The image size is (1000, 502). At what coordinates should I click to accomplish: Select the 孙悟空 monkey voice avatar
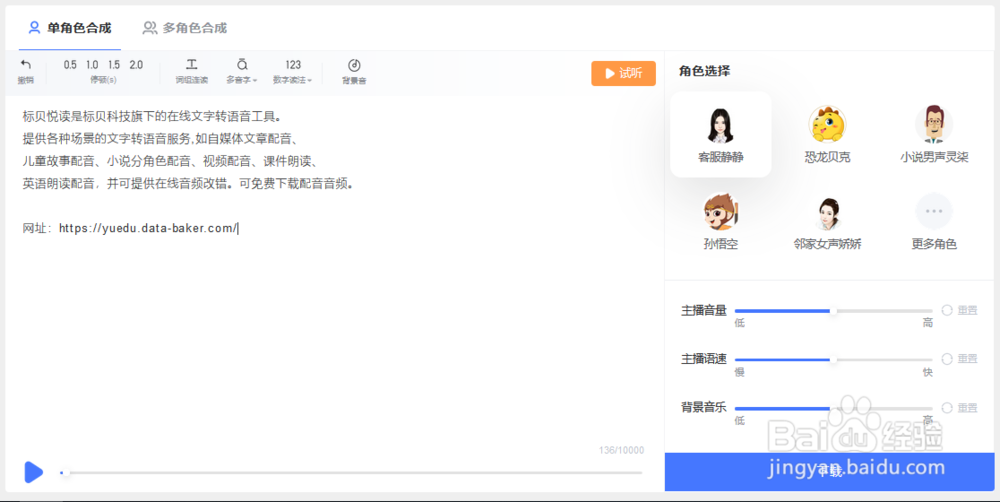click(x=721, y=212)
